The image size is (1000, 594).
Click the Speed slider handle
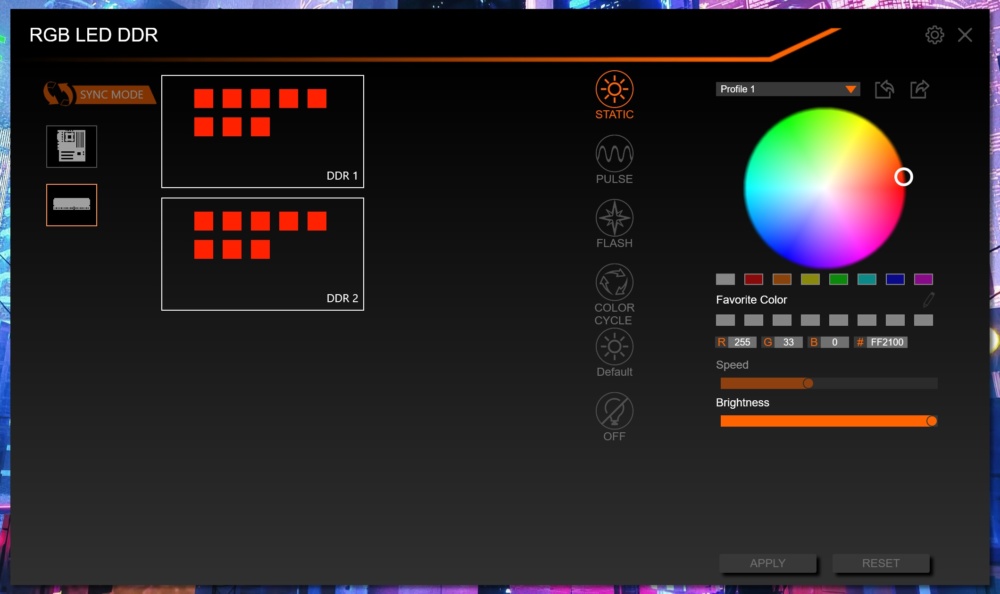coord(808,383)
